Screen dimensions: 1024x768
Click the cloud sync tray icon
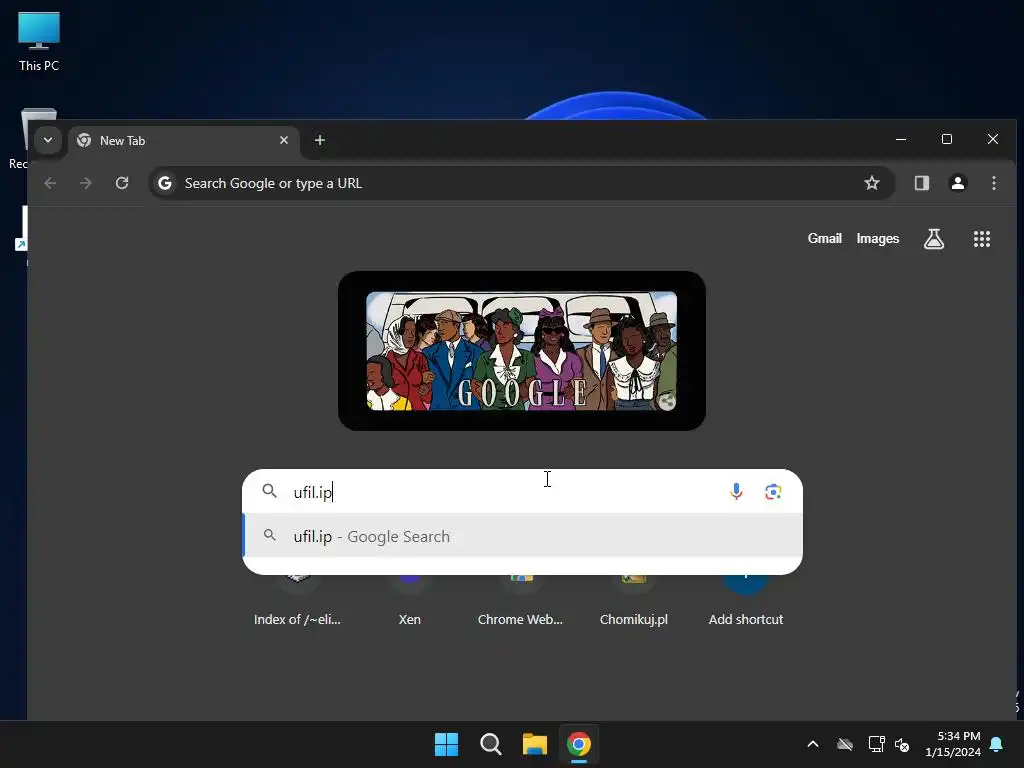tap(845, 744)
